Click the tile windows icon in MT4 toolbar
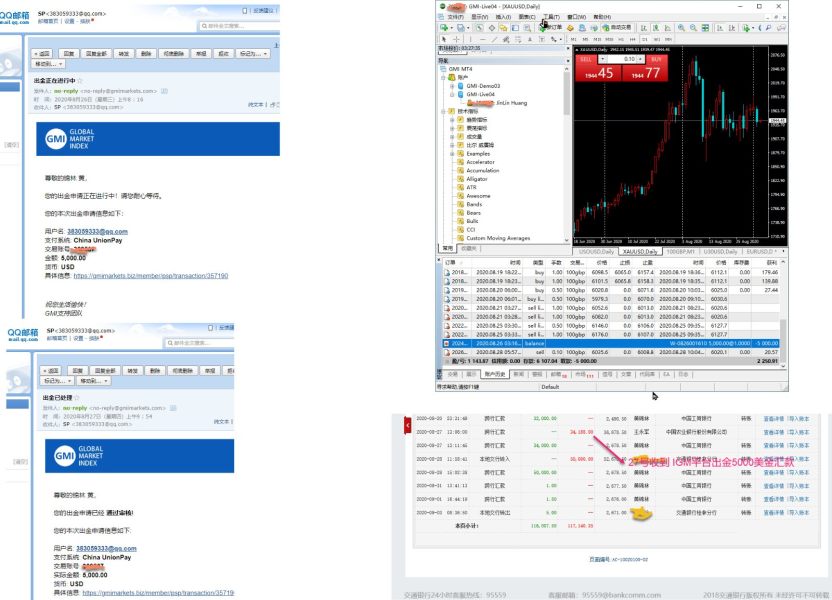Image resolution: width=832 pixels, height=600 pixels. [705, 28]
